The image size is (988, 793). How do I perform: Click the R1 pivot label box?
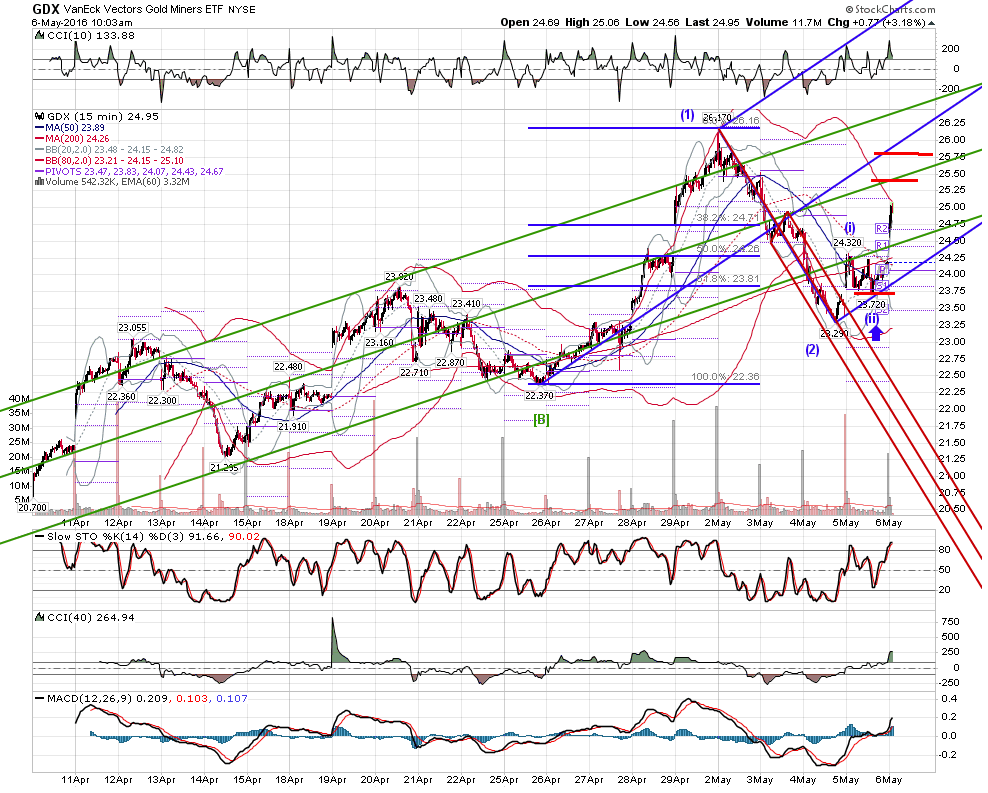point(882,245)
